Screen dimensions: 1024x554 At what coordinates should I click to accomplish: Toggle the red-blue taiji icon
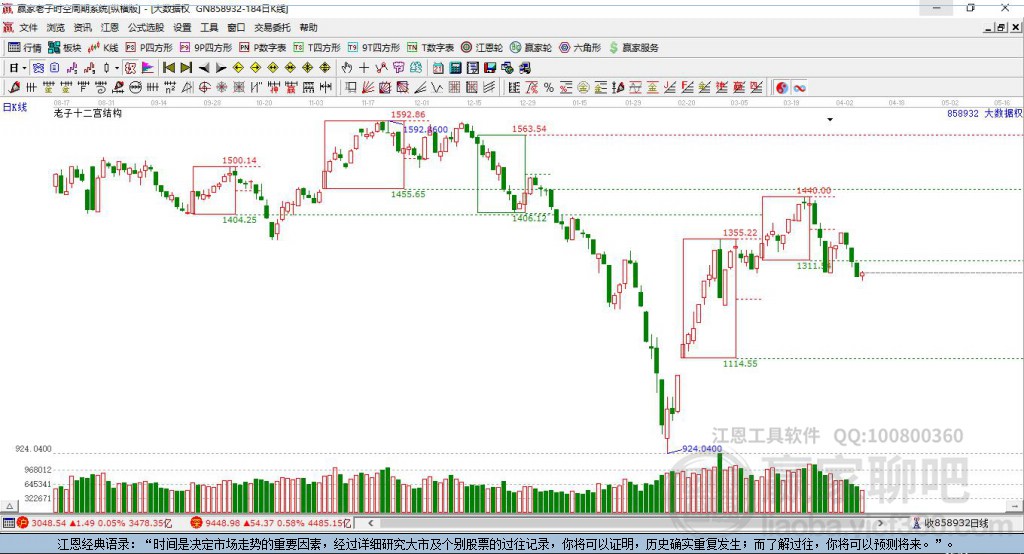pyautogui.click(x=782, y=87)
